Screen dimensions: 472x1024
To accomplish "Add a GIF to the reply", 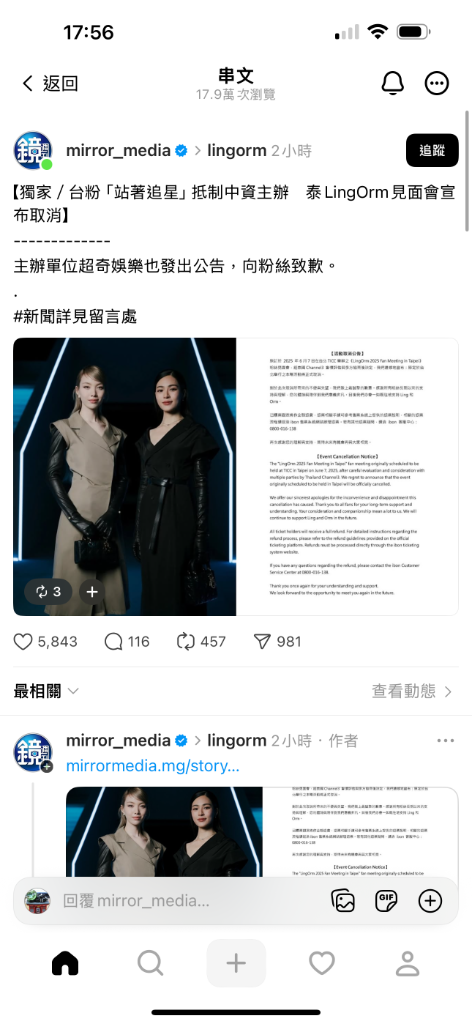I will coord(386,901).
